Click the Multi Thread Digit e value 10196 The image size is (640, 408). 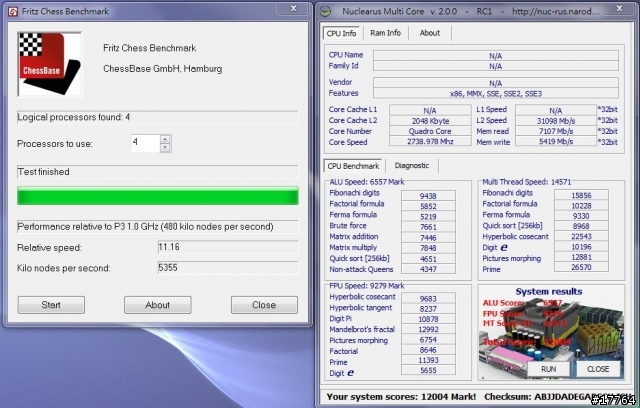pyautogui.click(x=581, y=247)
